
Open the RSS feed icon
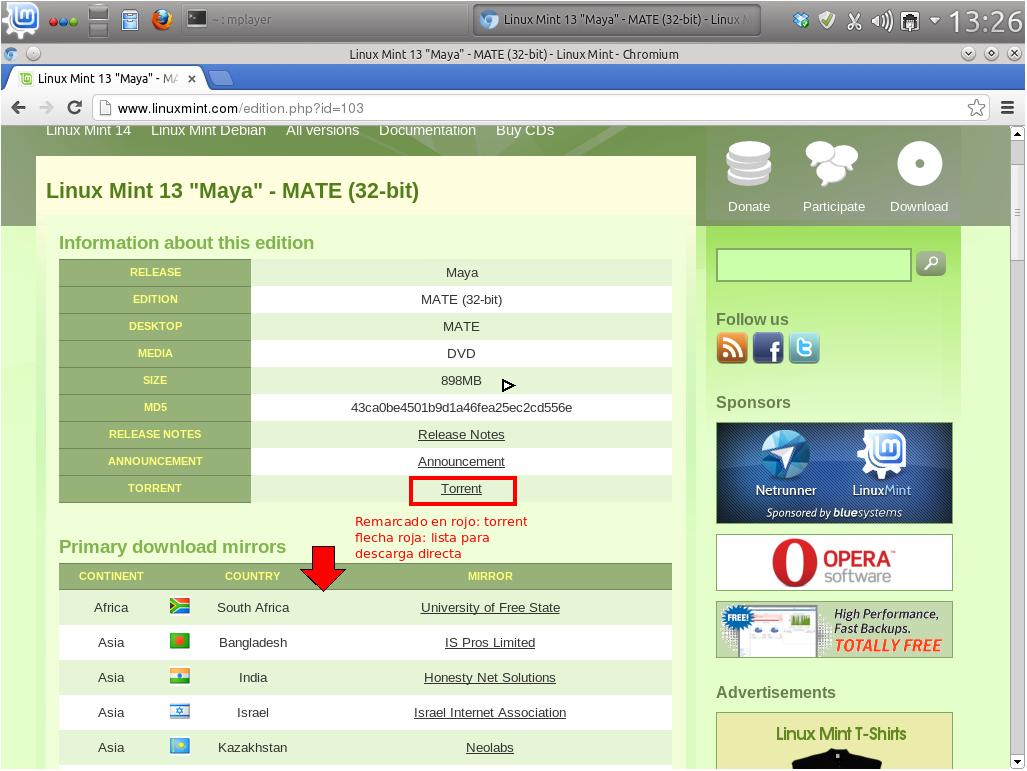(732, 348)
